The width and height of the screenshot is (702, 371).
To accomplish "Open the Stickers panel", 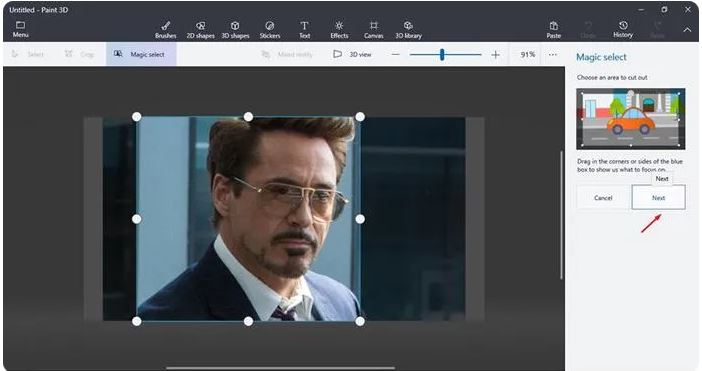I will pos(270,30).
